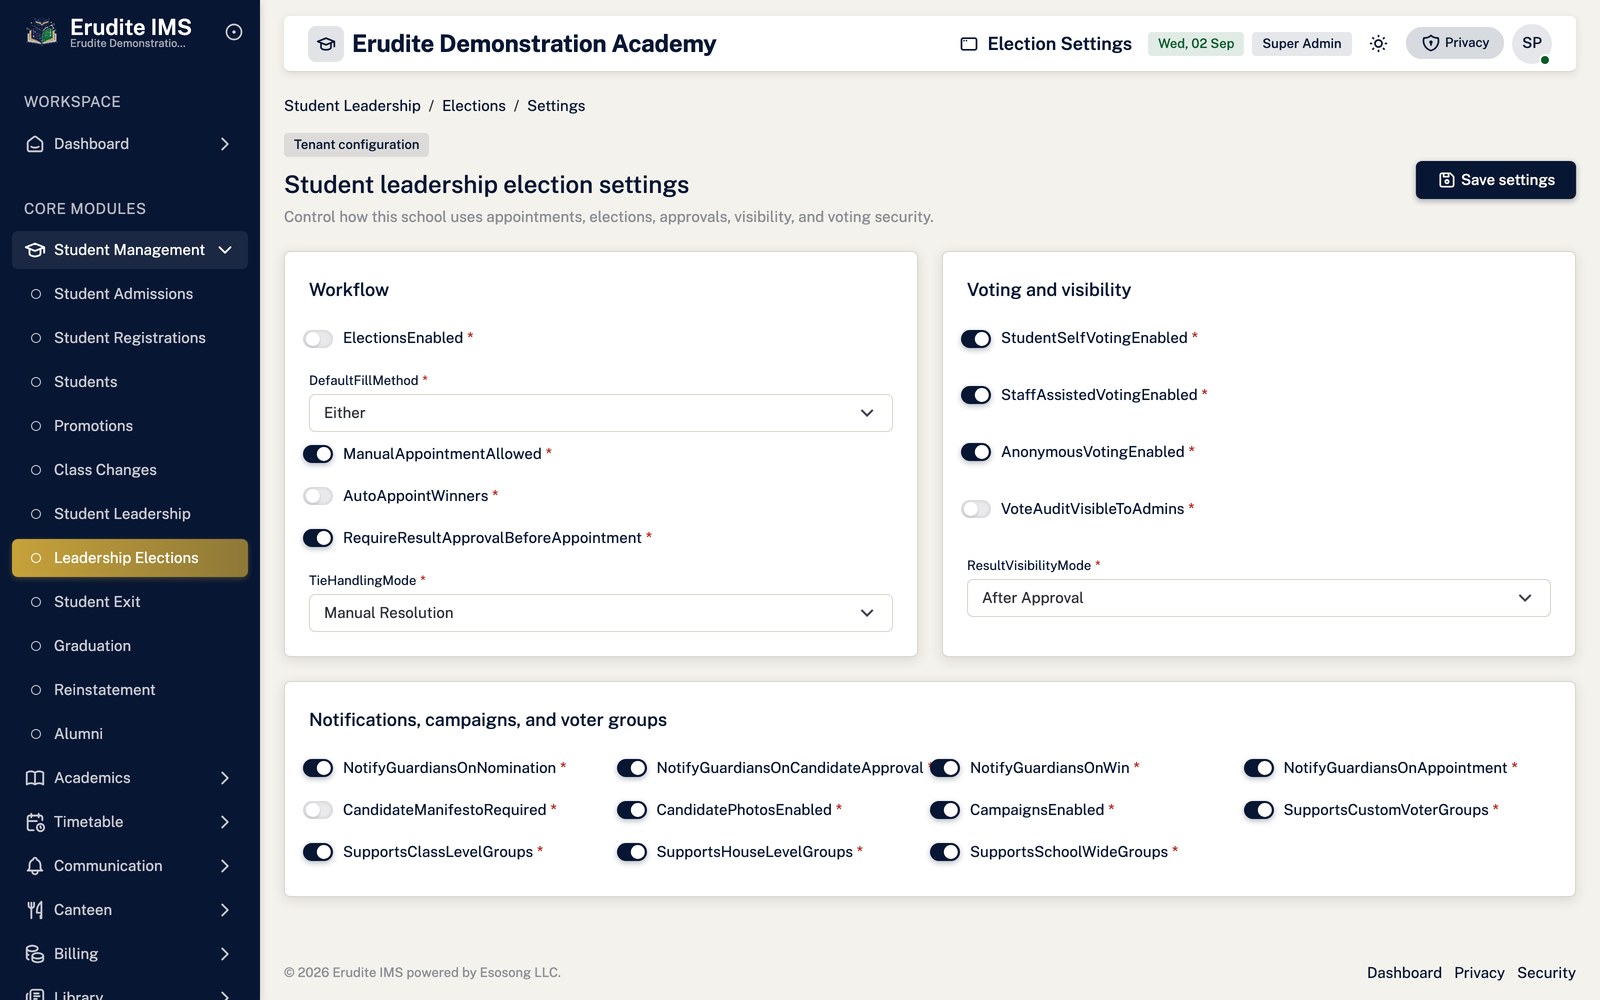Collapse sidebar using the circle icon
Viewport: 1600px width, 1000px height.
coord(234,32)
